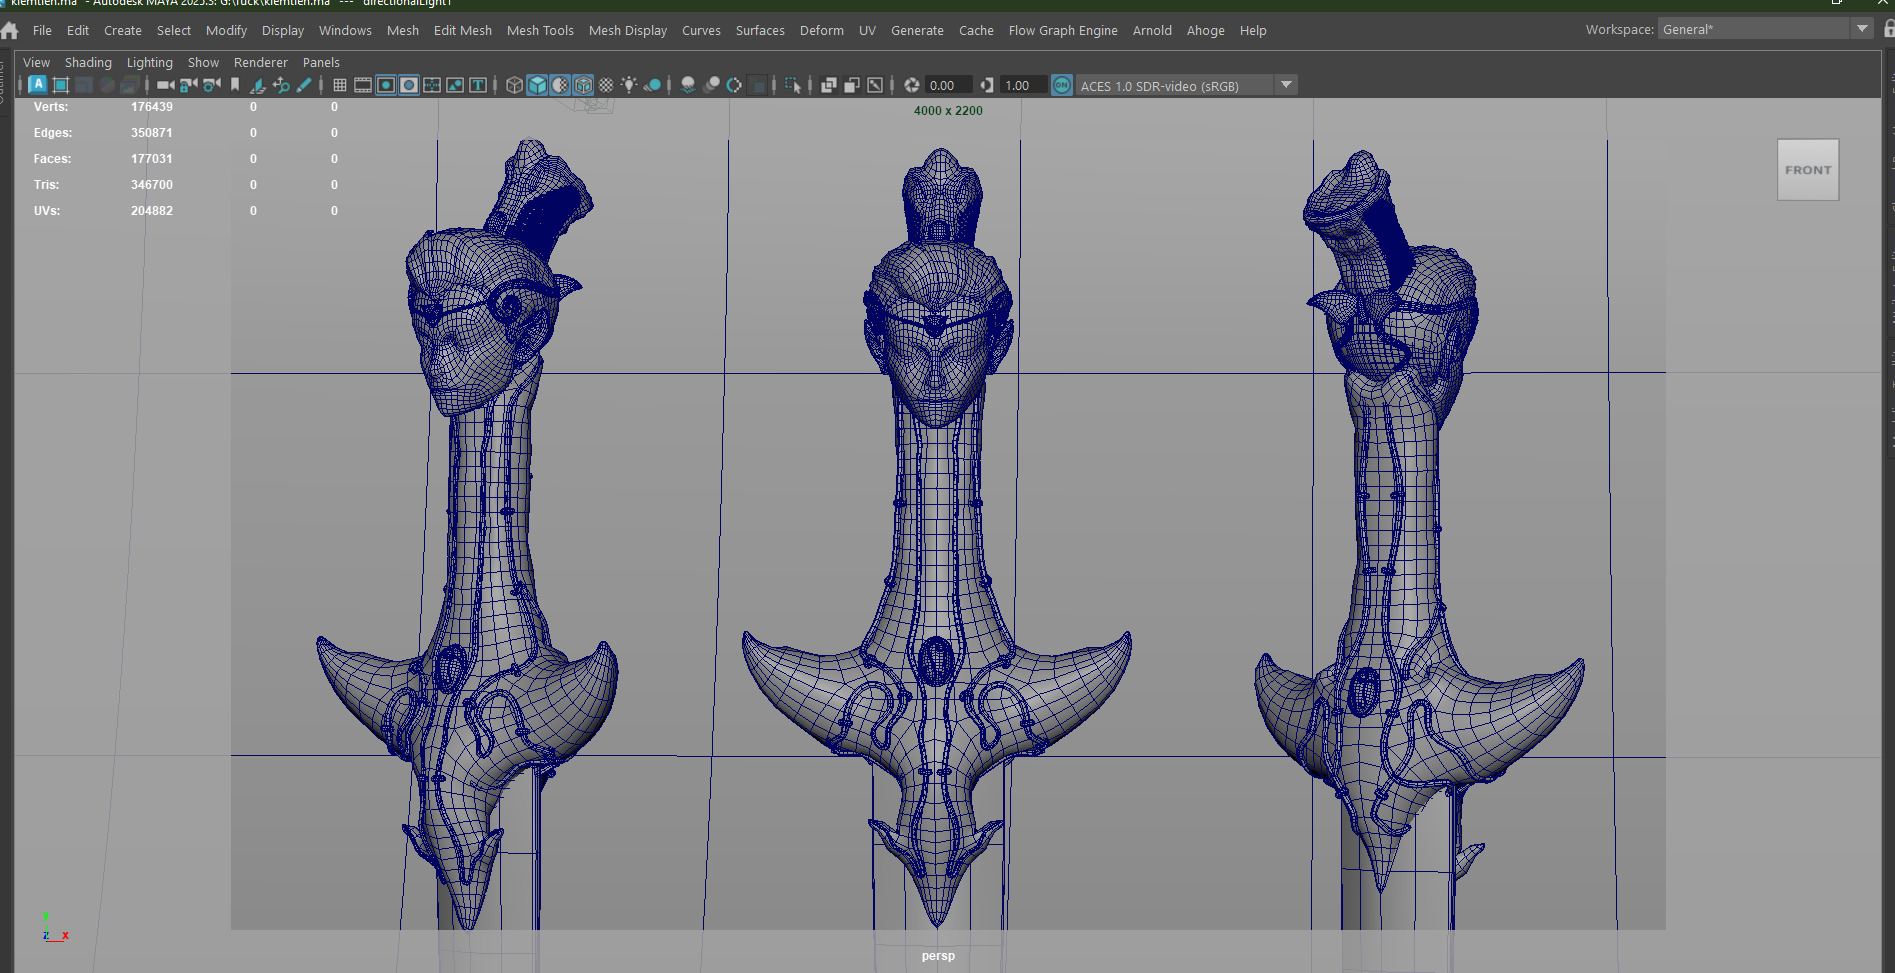The image size is (1895, 973).
Task: Click the 'persp' camera label
Action: pyautogui.click(x=938, y=956)
